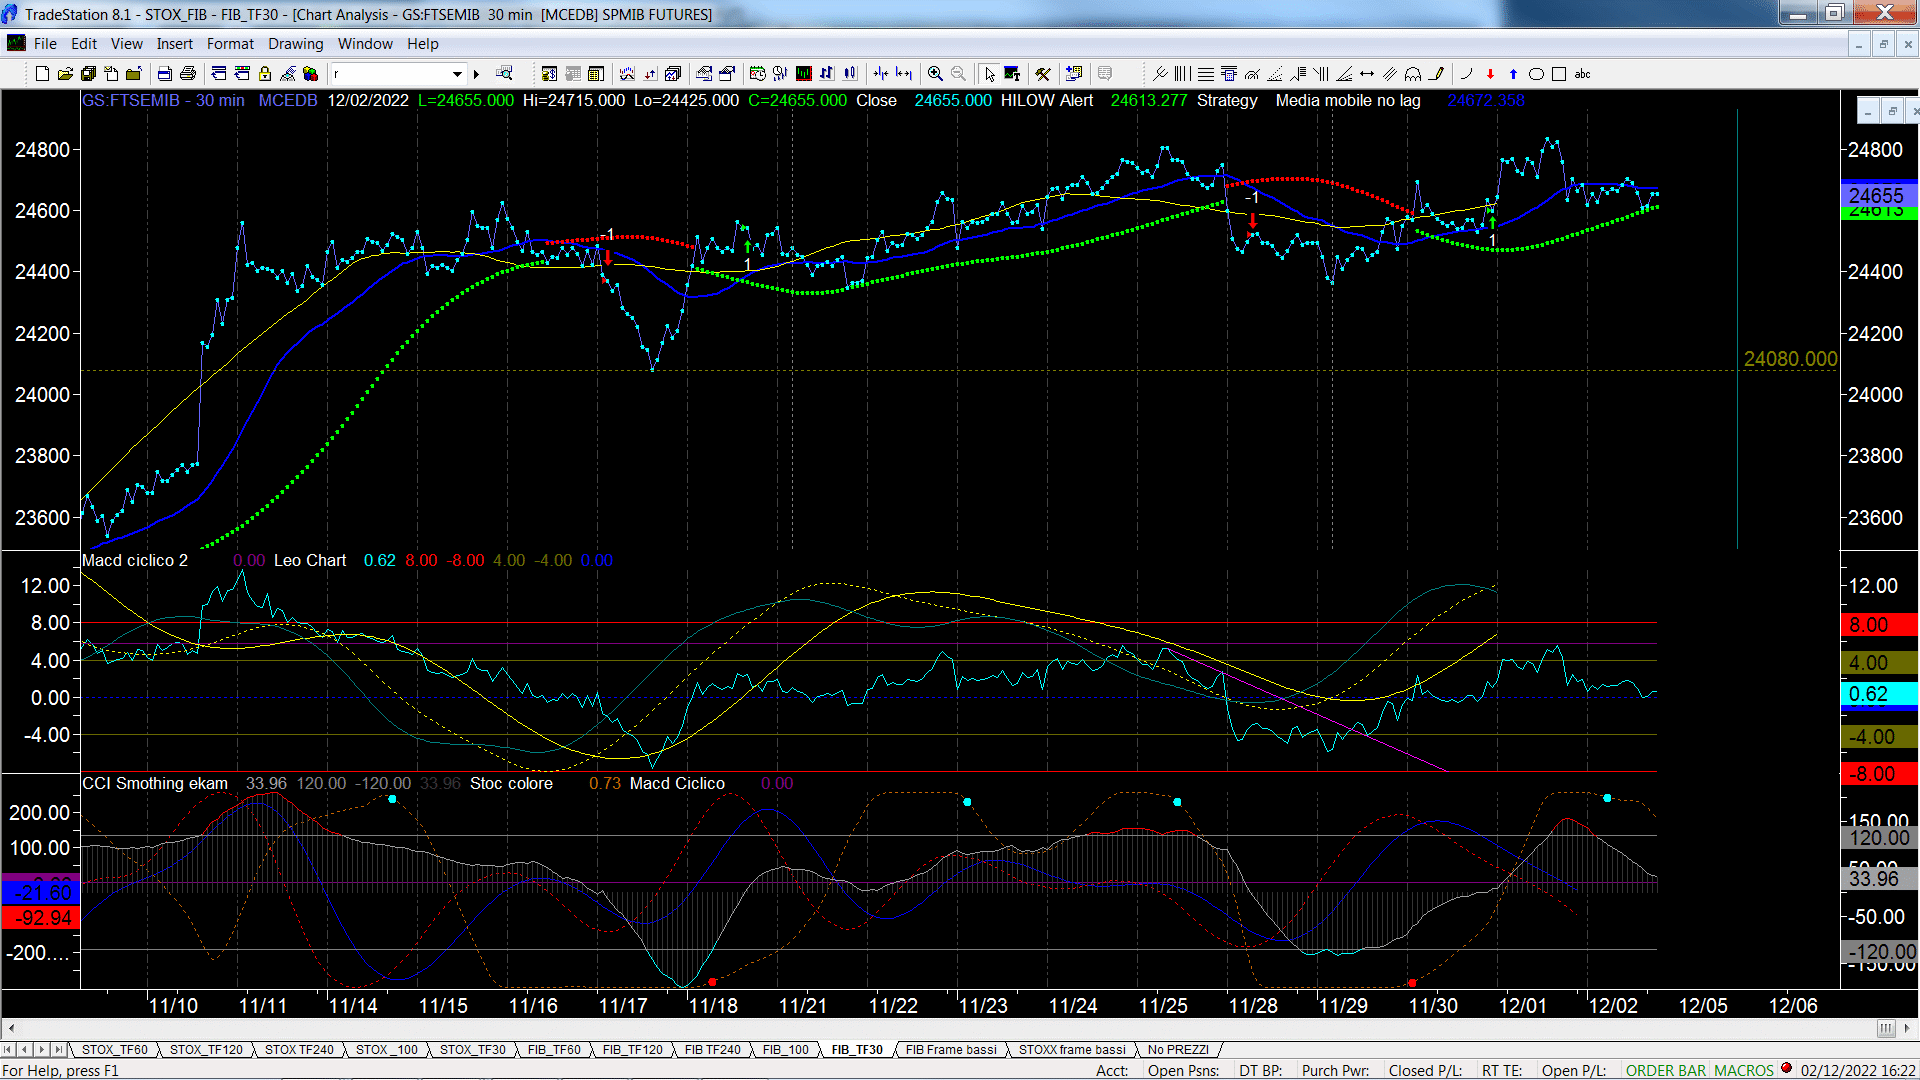Click the Print icon in toolbar
This screenshot has height=1080, width=1920.
pos(187,74)
